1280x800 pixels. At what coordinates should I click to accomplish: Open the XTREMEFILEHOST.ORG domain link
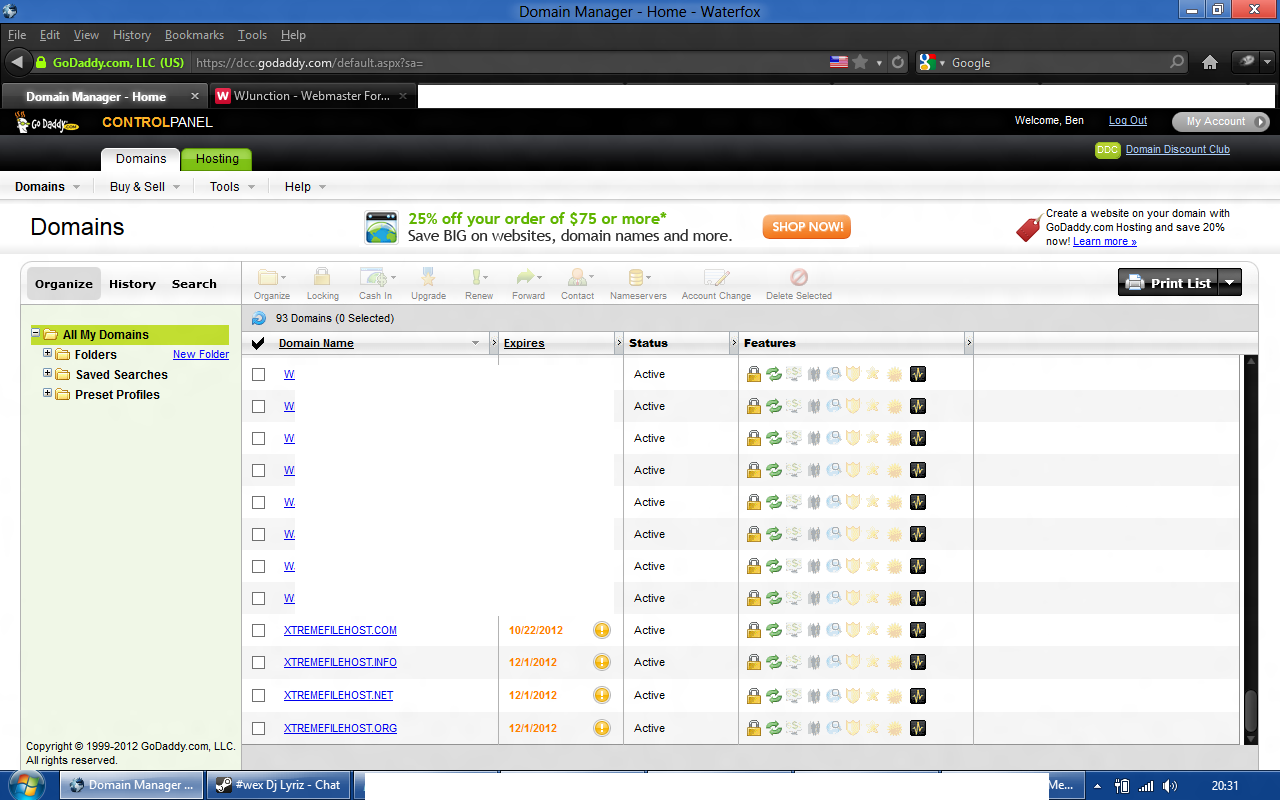click(x=340, y=728)
